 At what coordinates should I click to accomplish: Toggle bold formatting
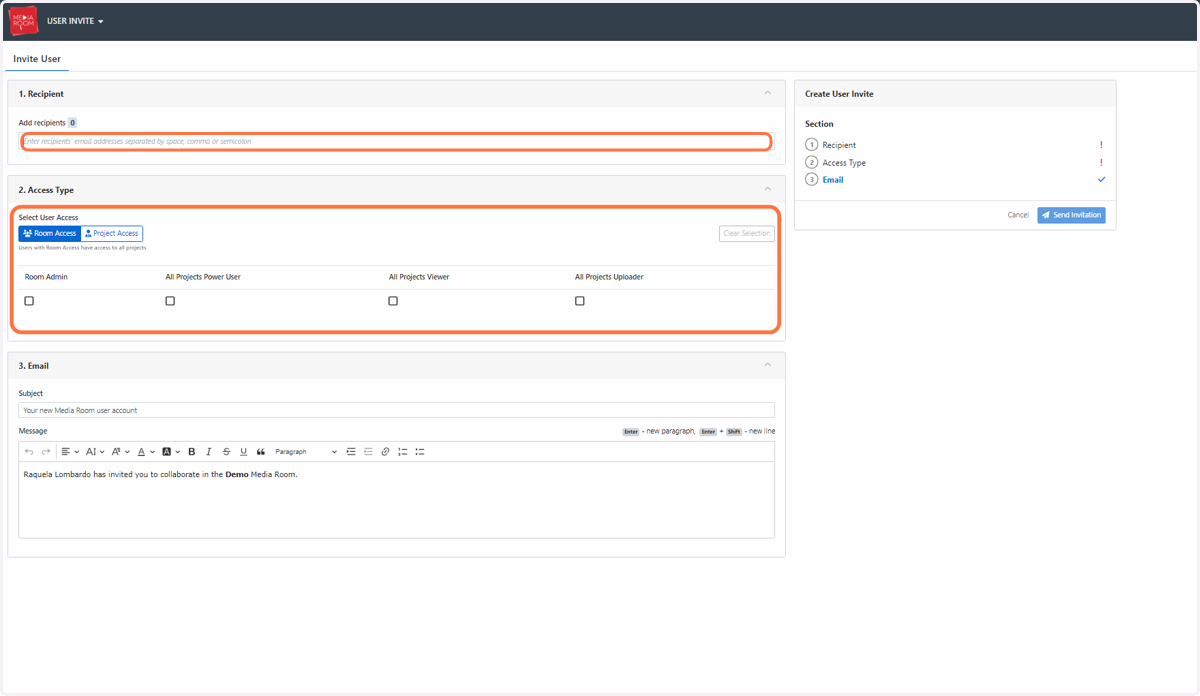tap(192, 452)
